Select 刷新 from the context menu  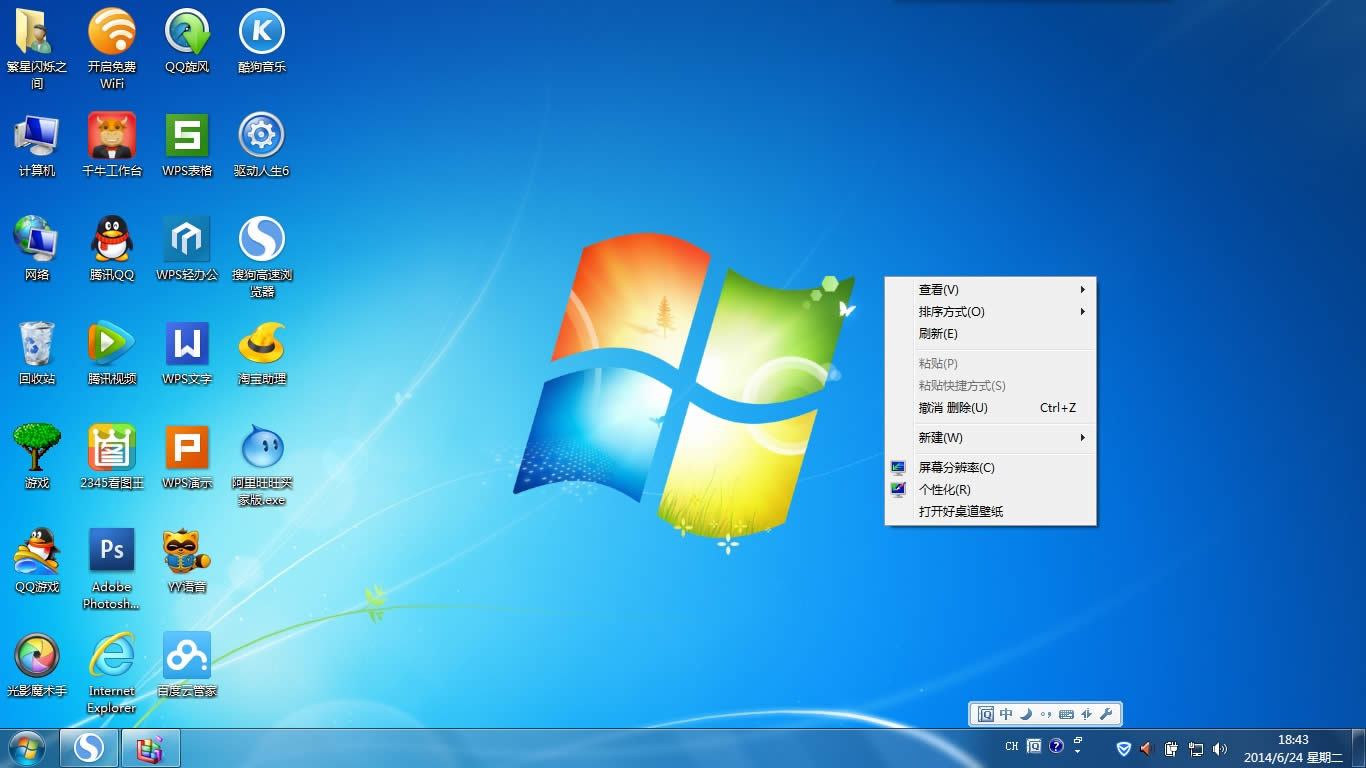click(937, 333)
